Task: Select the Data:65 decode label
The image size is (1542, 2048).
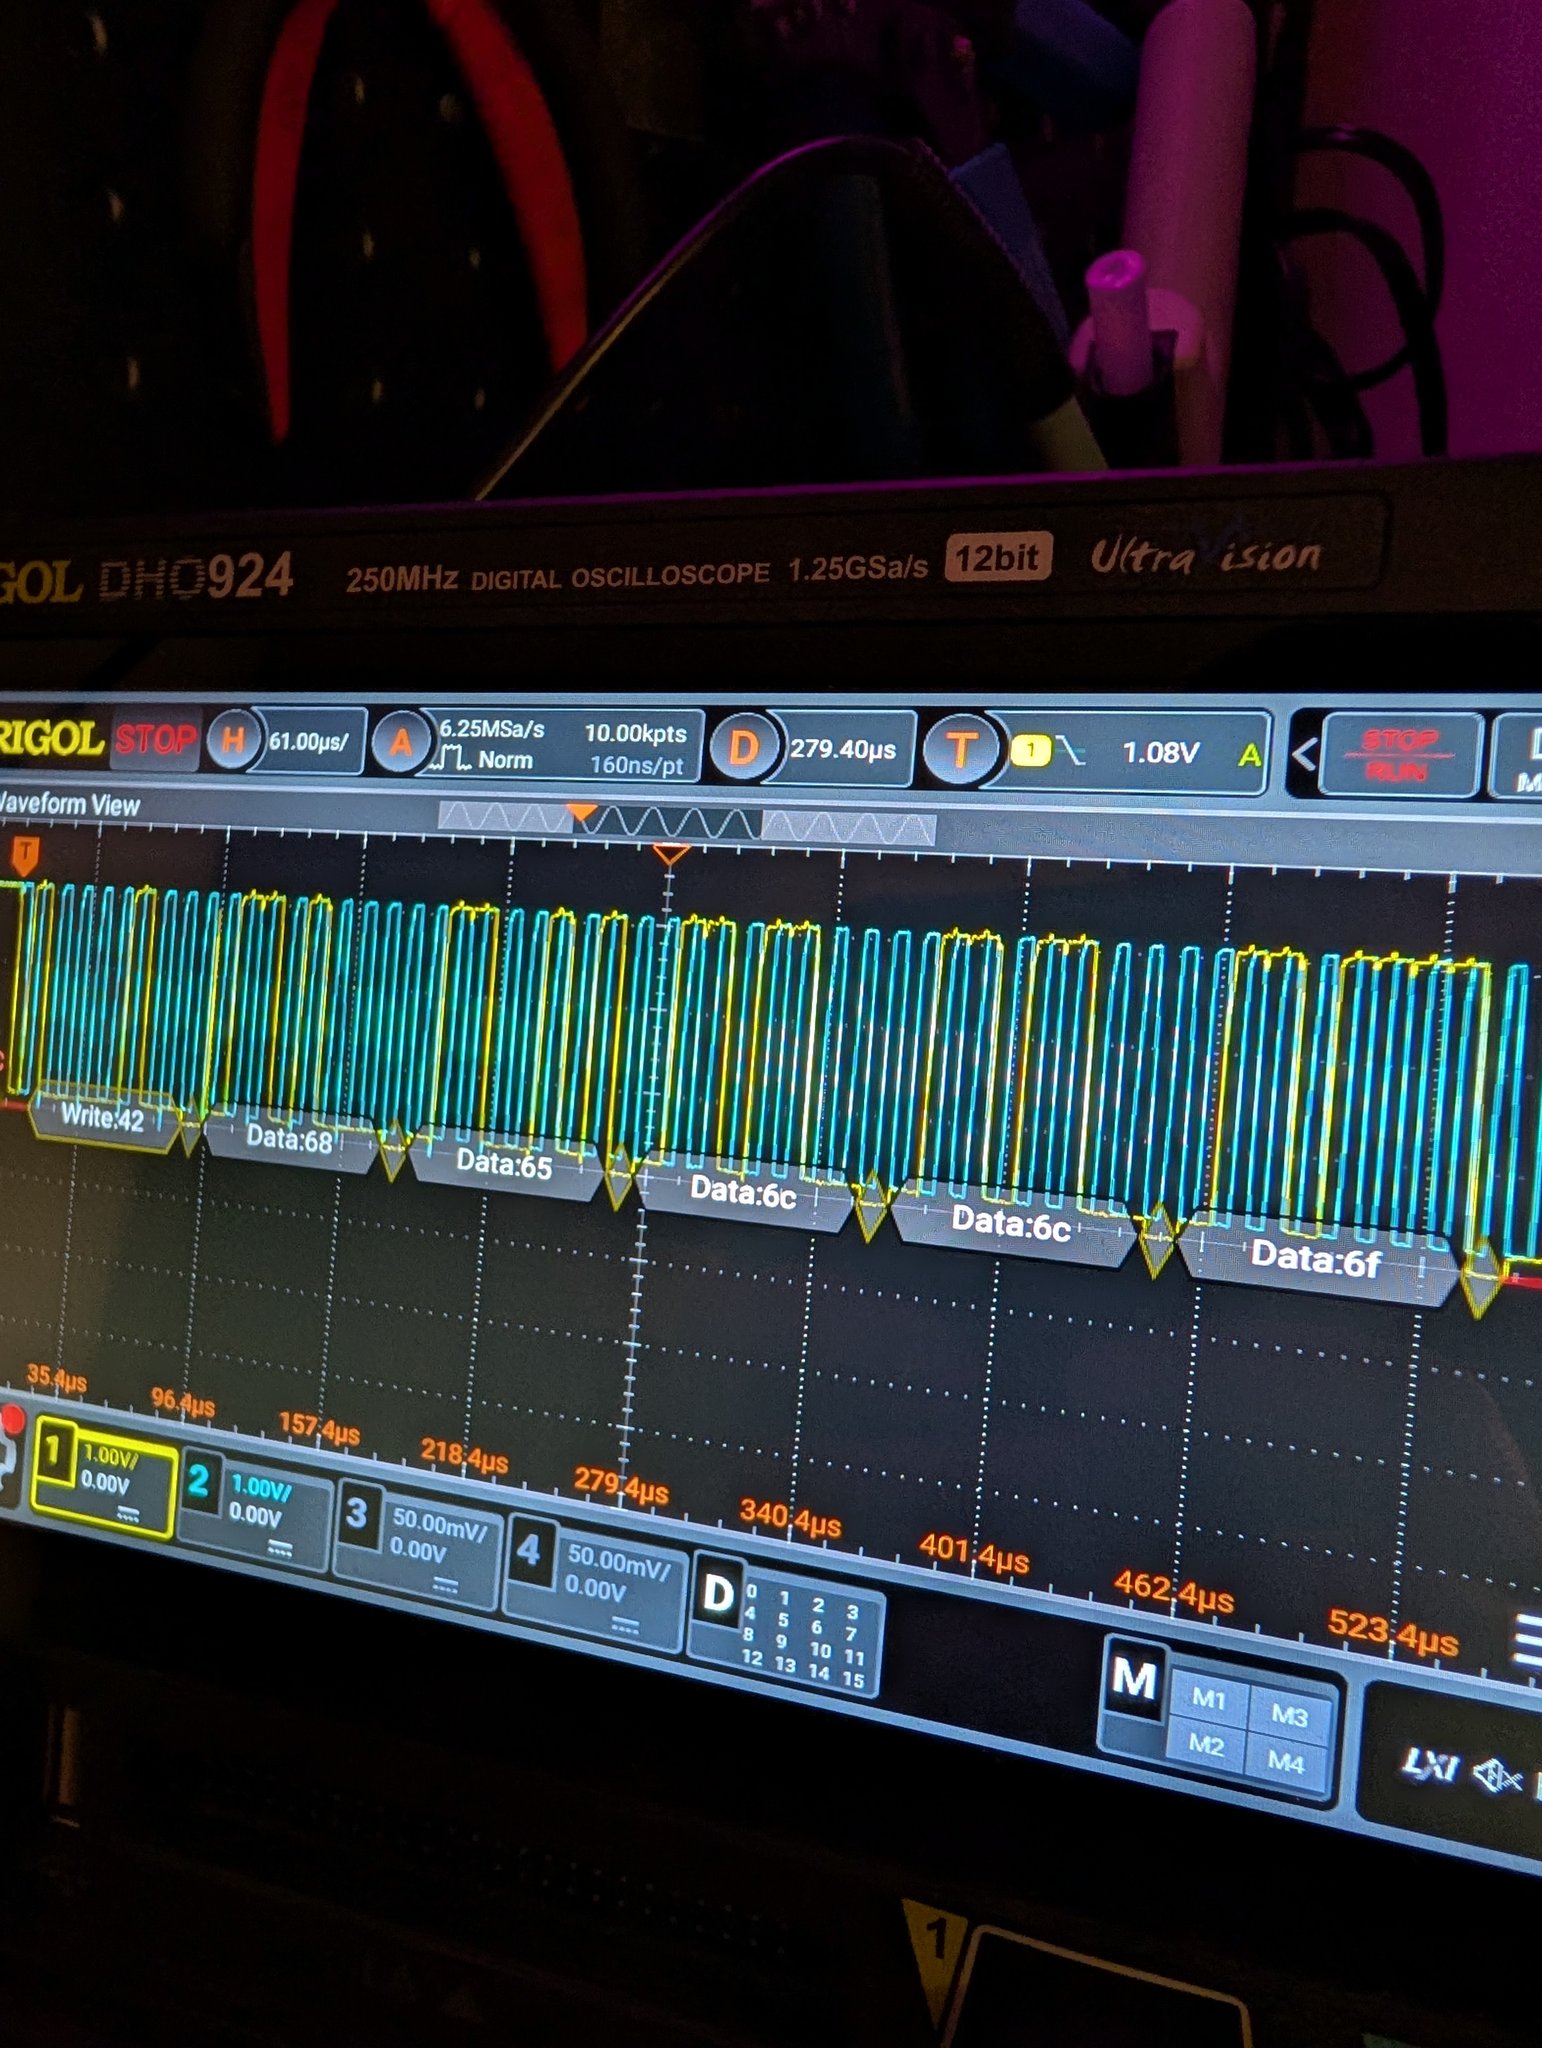Action: (x=504, y=1163)
